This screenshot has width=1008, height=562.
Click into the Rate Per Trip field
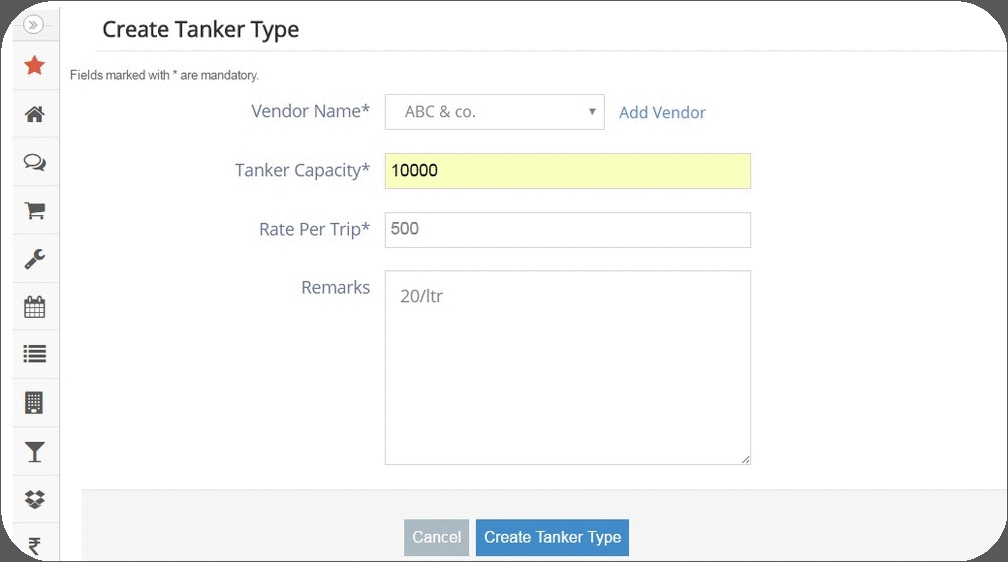click(x=567, y=229)
